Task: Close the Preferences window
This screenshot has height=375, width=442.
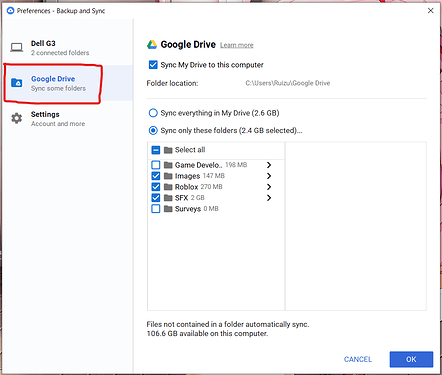Action: point(431,11)
